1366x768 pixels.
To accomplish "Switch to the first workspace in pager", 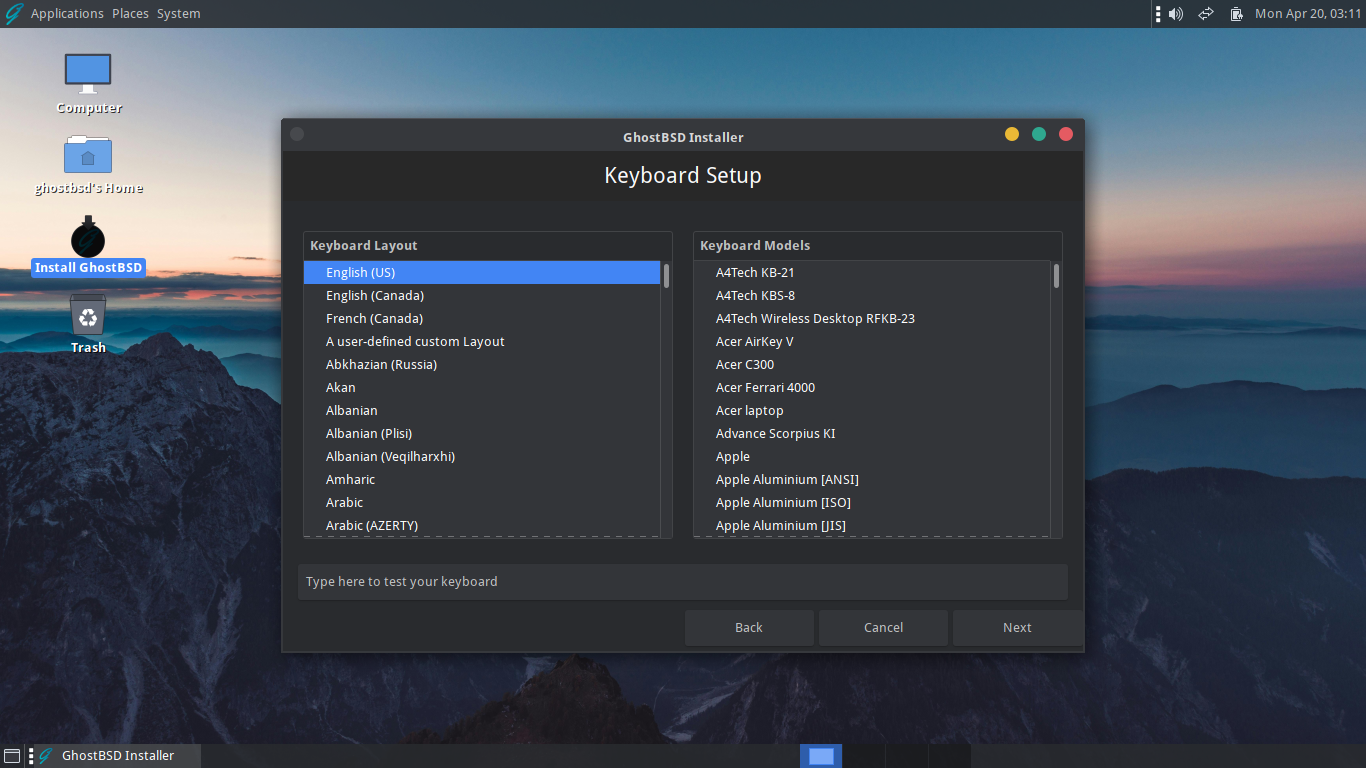I will click(x=821, y=756).
